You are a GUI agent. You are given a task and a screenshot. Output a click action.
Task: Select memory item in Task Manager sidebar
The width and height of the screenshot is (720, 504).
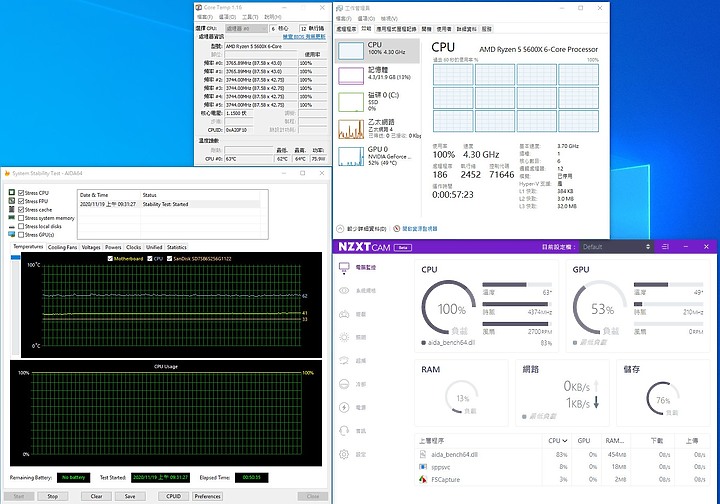point(377,75)
